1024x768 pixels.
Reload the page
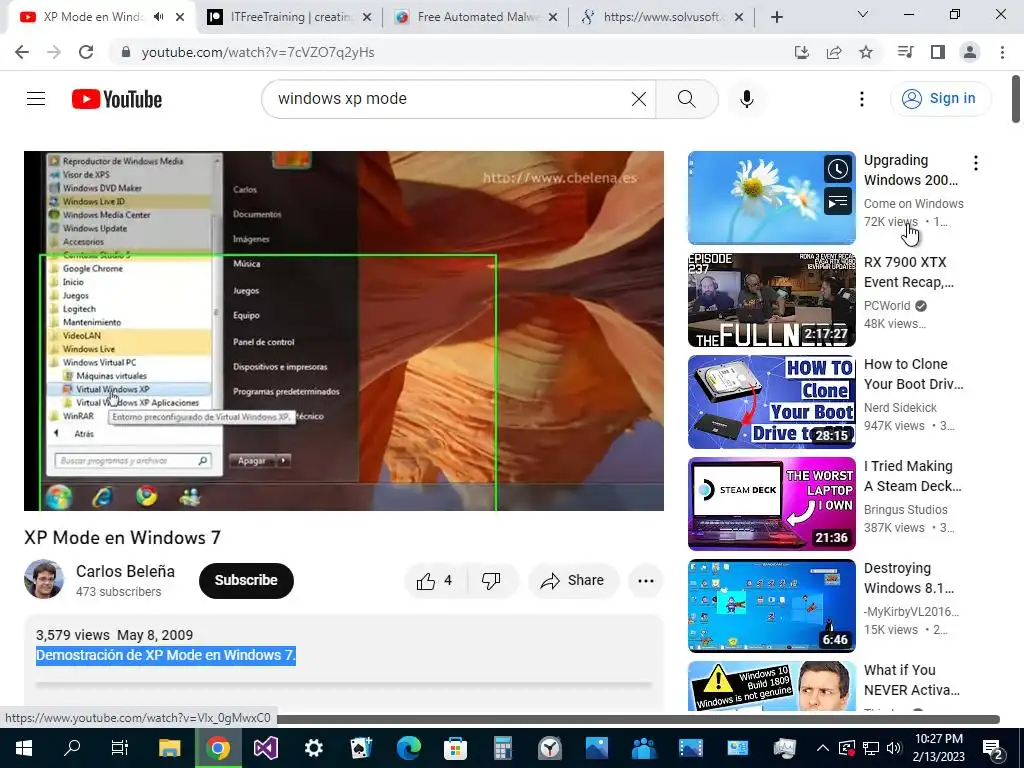point(86,52)
